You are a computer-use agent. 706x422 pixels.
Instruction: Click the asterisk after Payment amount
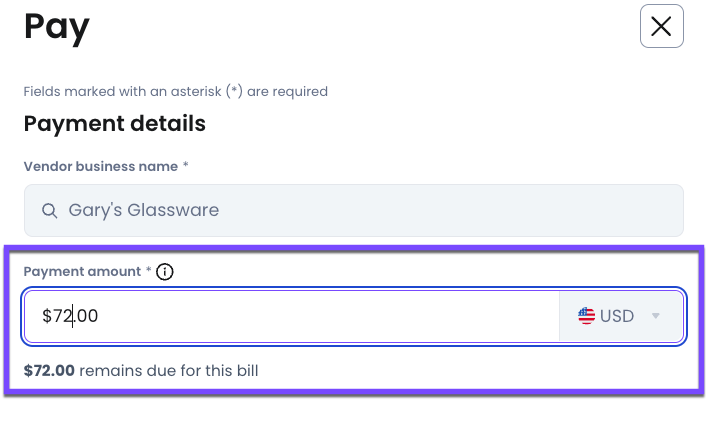tap(150, 271)
